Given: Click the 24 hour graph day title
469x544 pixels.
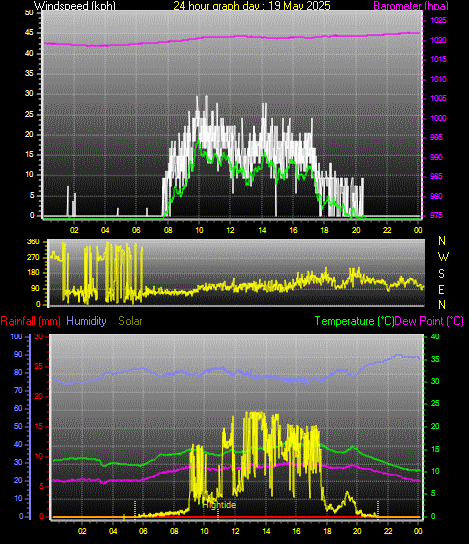Looking at the screenshot, I should [x=252, y=6].
